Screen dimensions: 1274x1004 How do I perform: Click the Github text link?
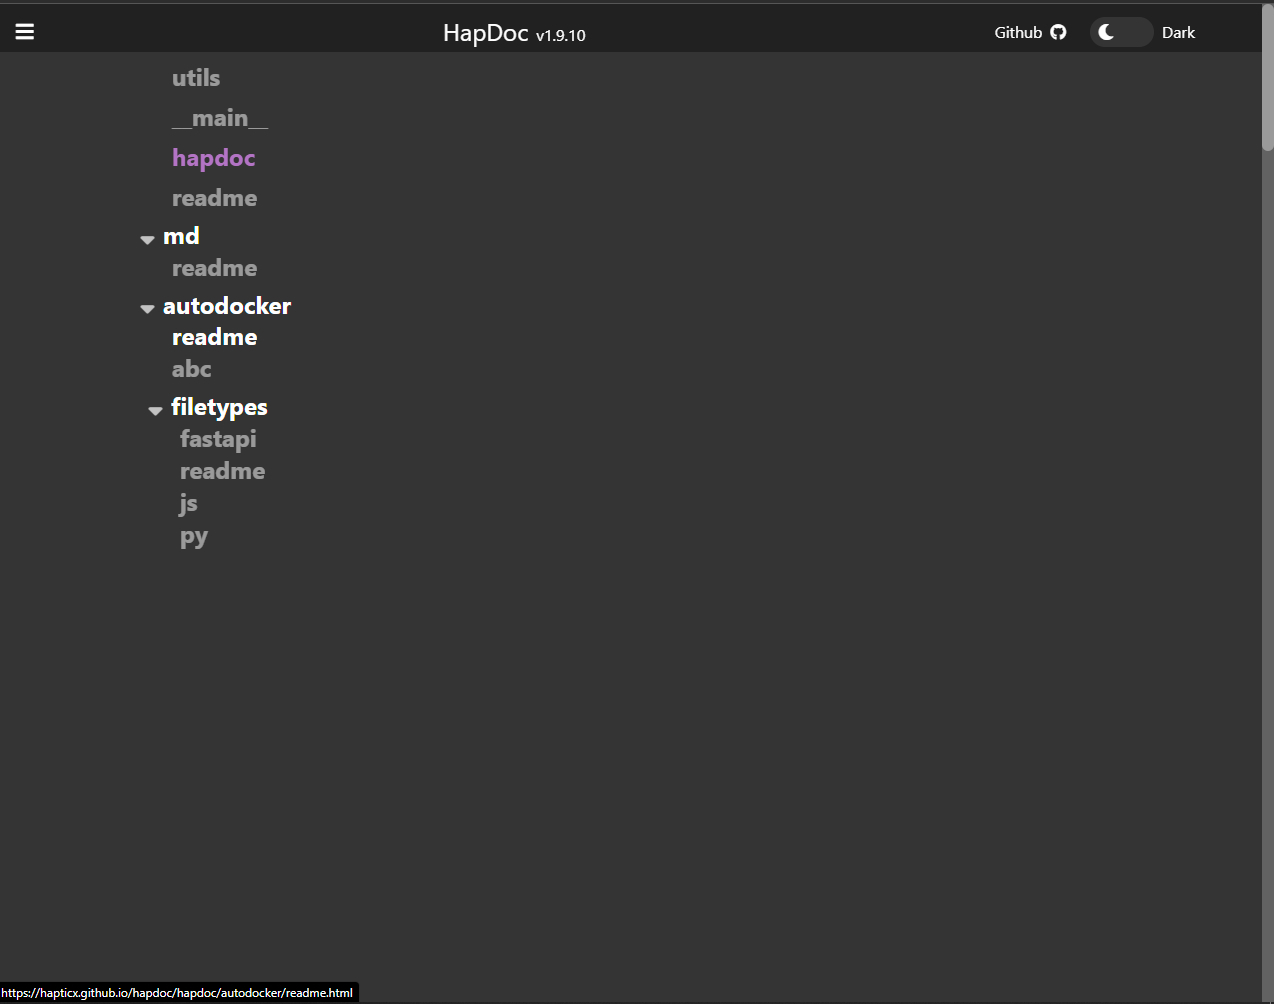click(x=1018, y=32)
